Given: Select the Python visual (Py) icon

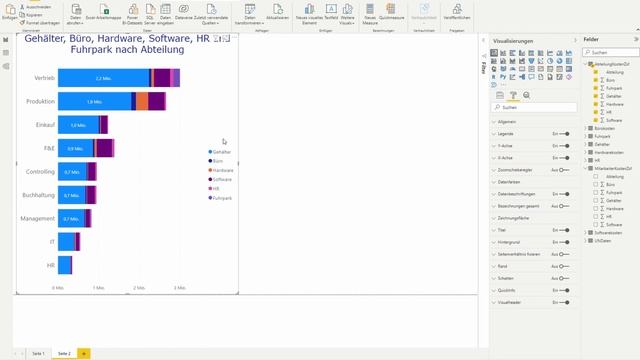Looking at the screenshot, I should [x=503, y=77].
